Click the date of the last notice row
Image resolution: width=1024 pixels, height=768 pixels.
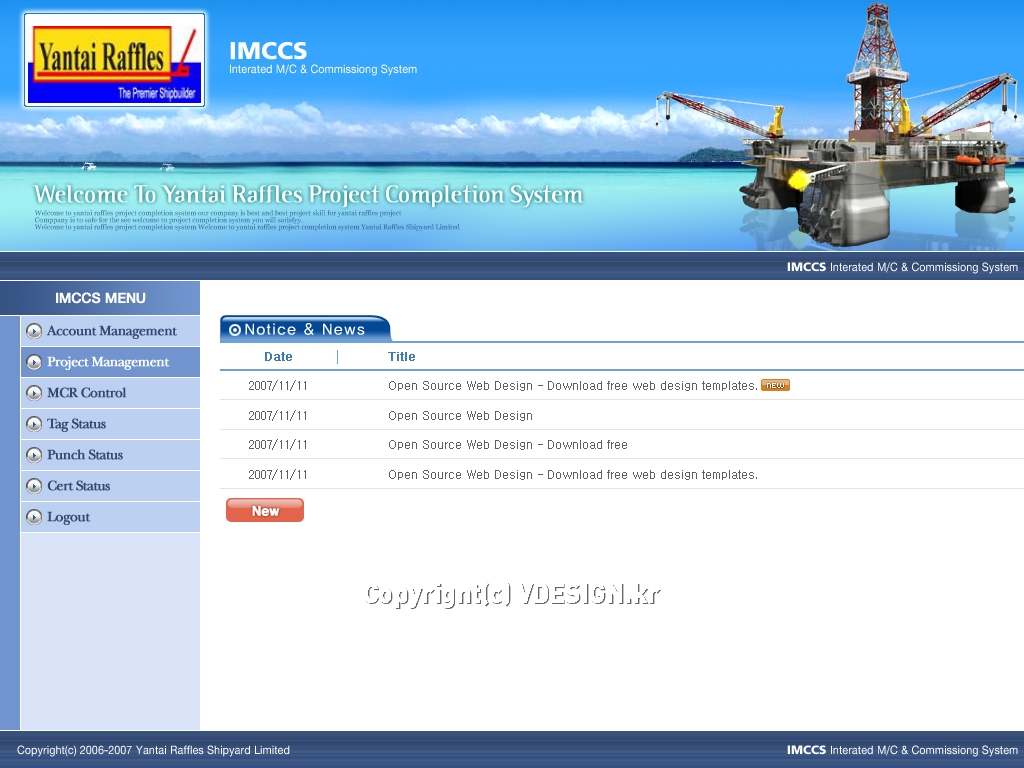click(278, 475)
